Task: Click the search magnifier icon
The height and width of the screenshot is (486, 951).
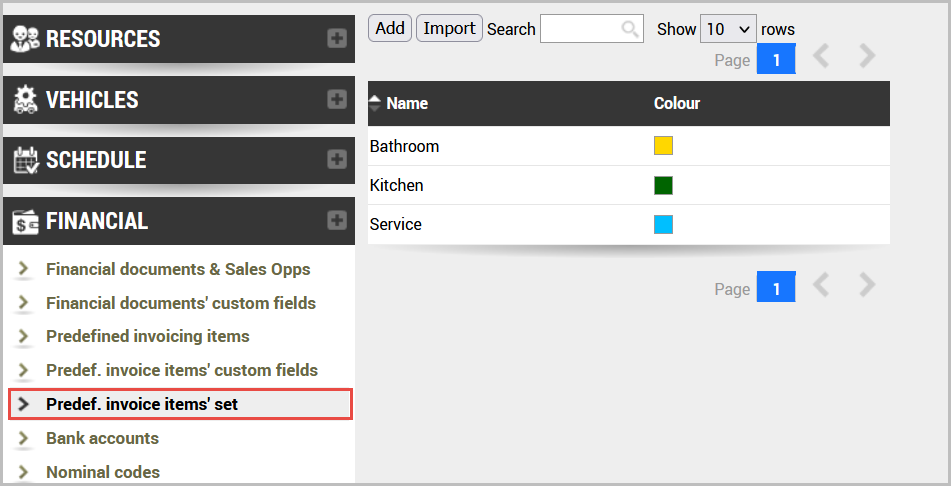Action: (630, 29)
